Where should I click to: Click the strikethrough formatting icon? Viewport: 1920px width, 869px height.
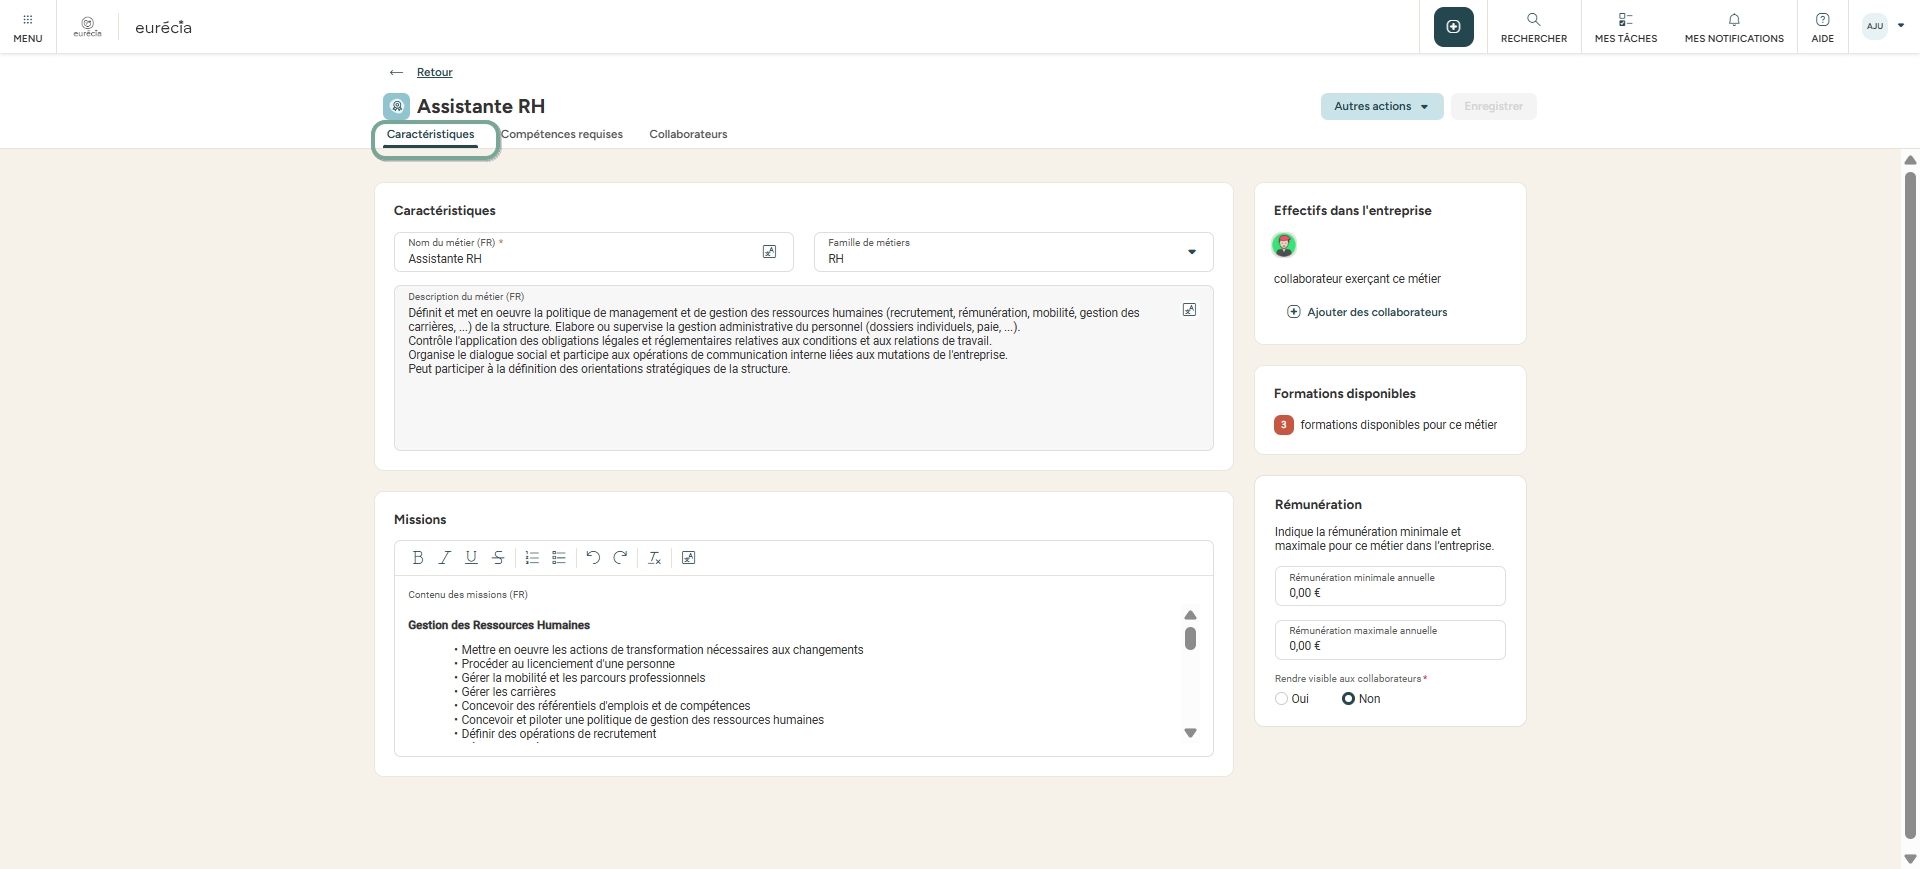[x=498, y=558]
